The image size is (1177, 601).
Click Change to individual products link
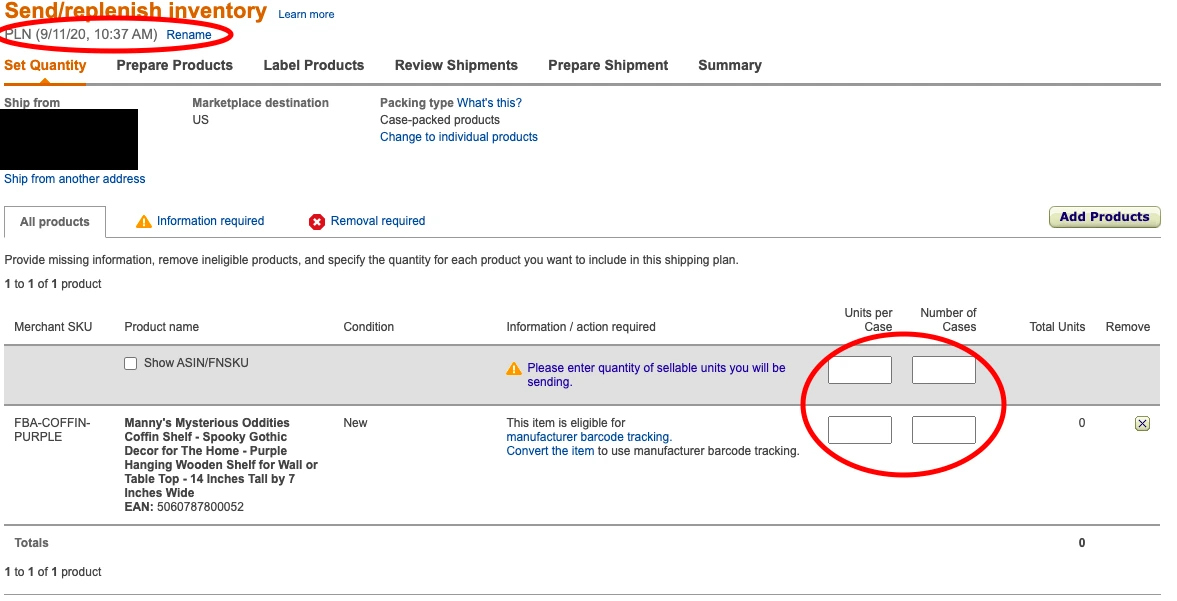click(458, 136)
